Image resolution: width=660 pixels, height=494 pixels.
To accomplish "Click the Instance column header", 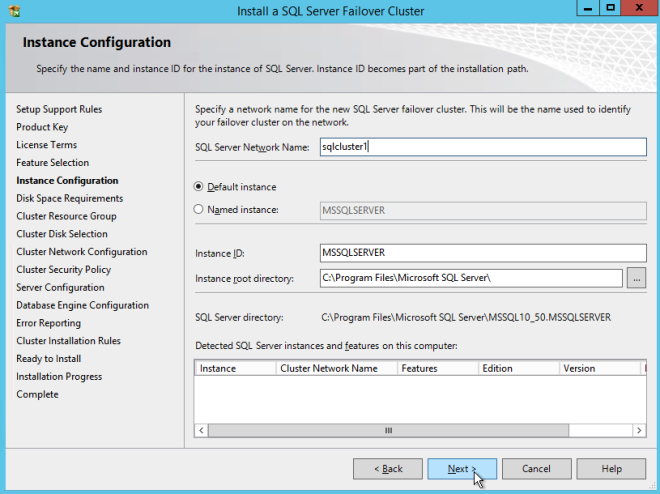I will (x=235, y=368).
